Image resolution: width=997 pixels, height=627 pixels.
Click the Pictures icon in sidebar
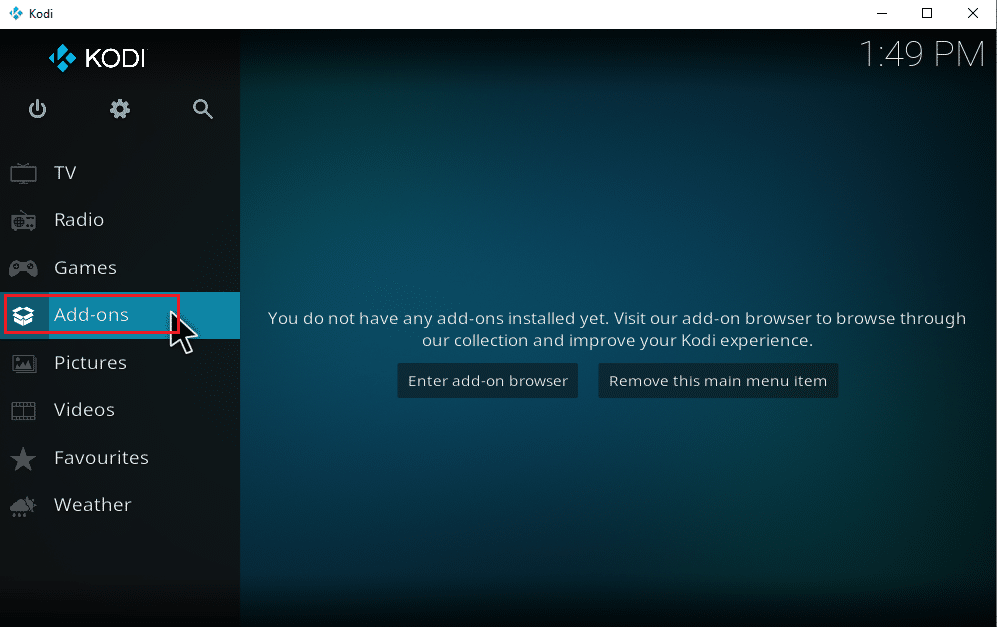click(x=24, y=363)
